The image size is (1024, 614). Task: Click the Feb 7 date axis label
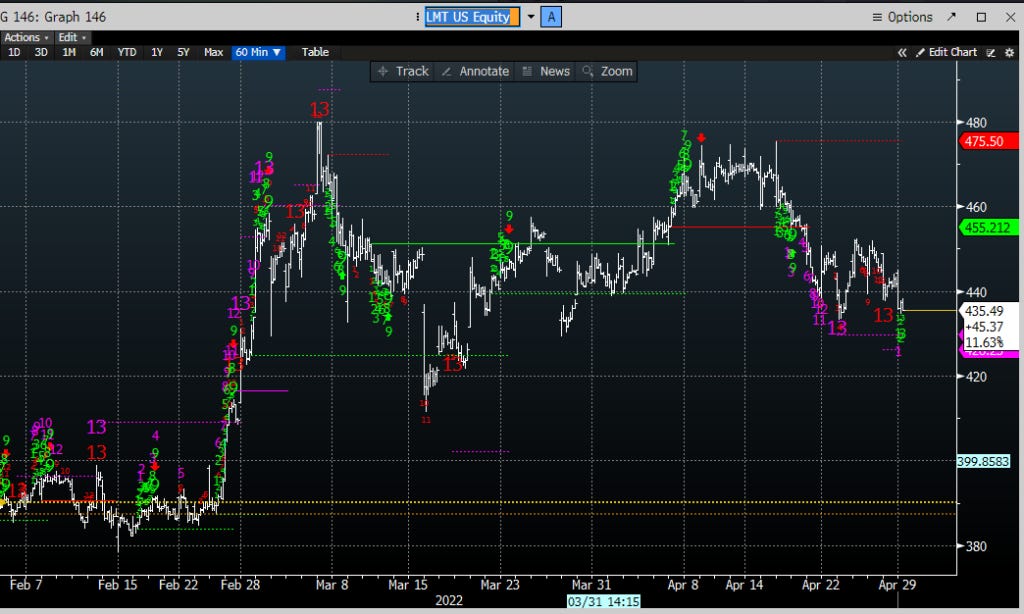pos(25,585)
